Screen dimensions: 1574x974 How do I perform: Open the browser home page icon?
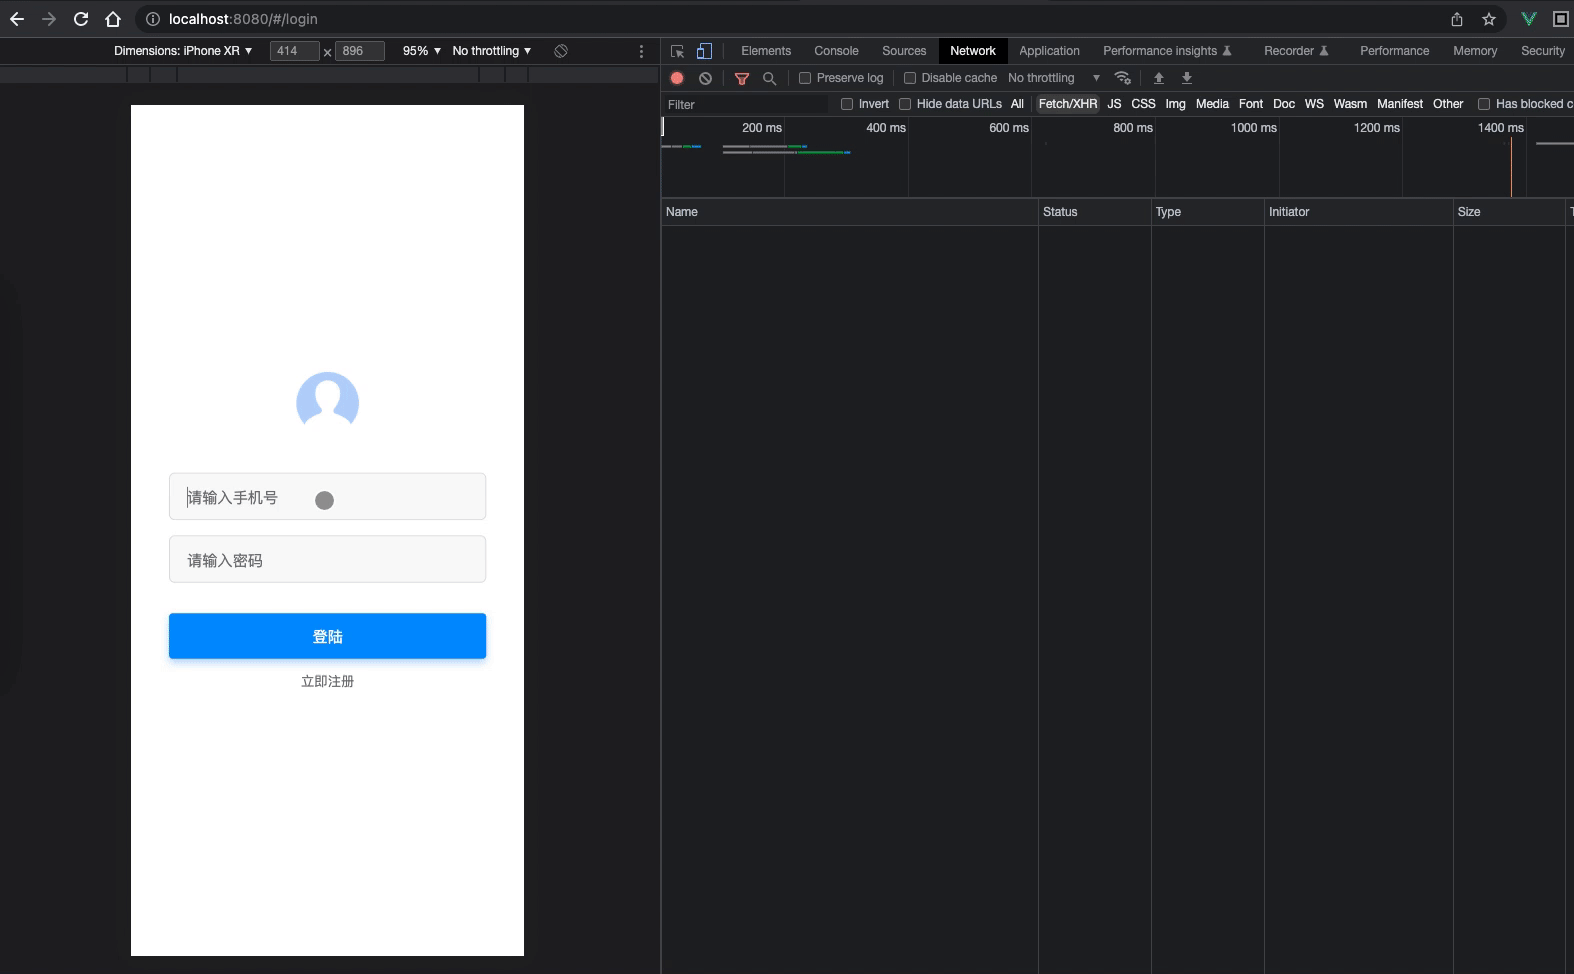[113, 19]
